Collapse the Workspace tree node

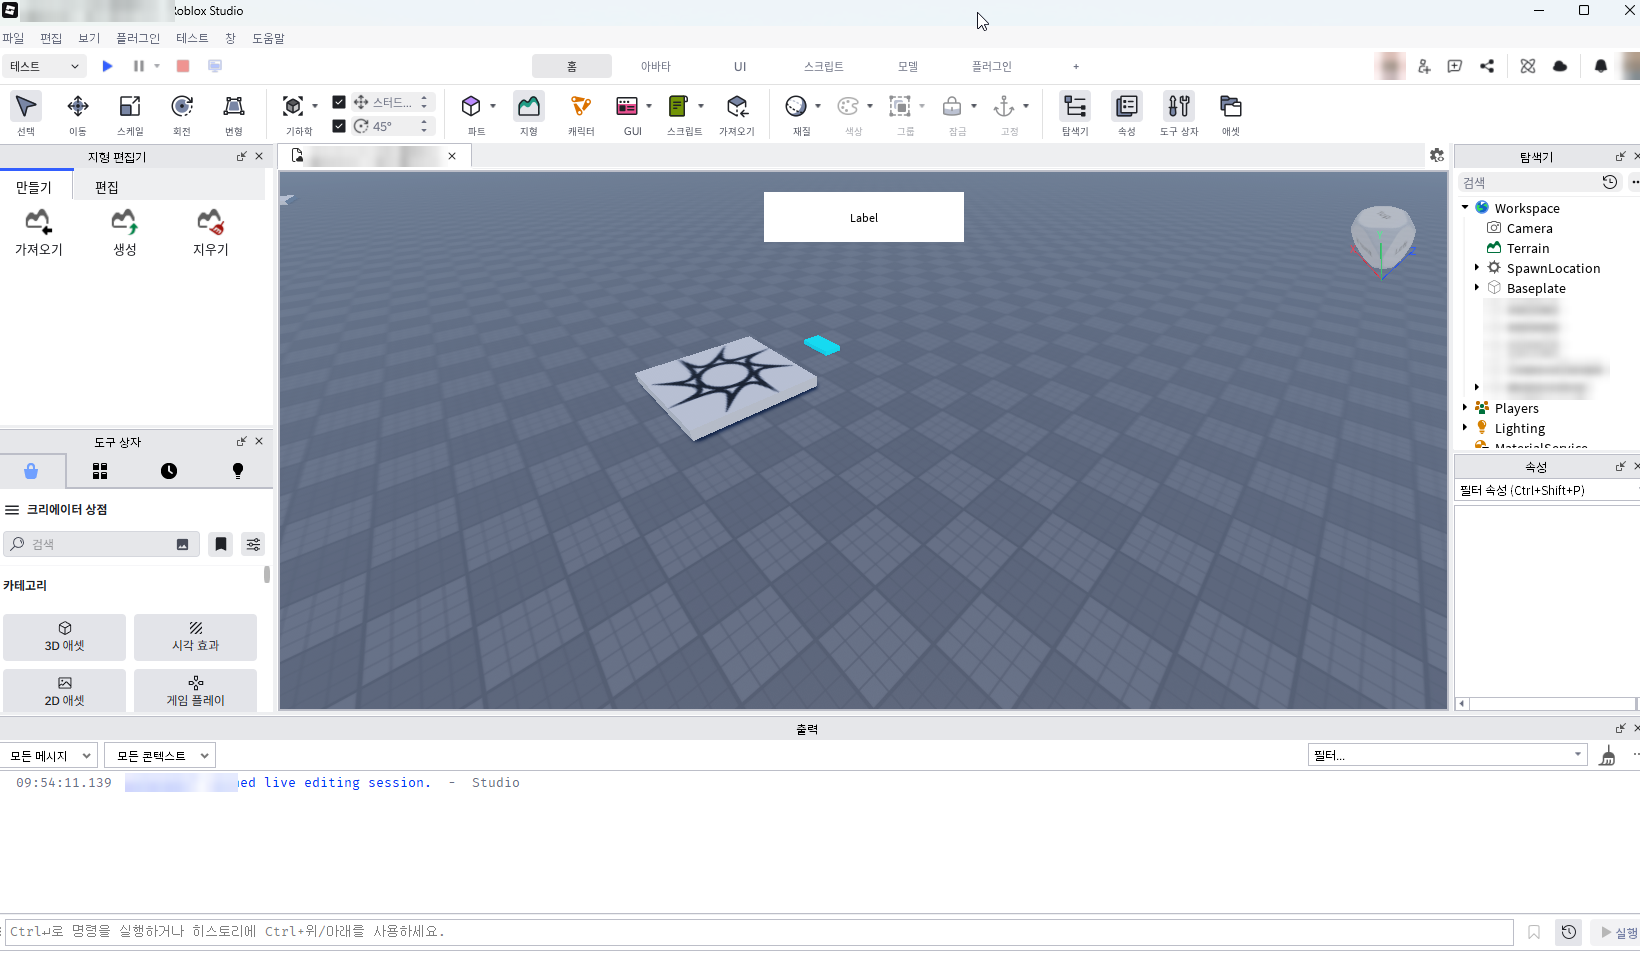tap(1465, 208)
